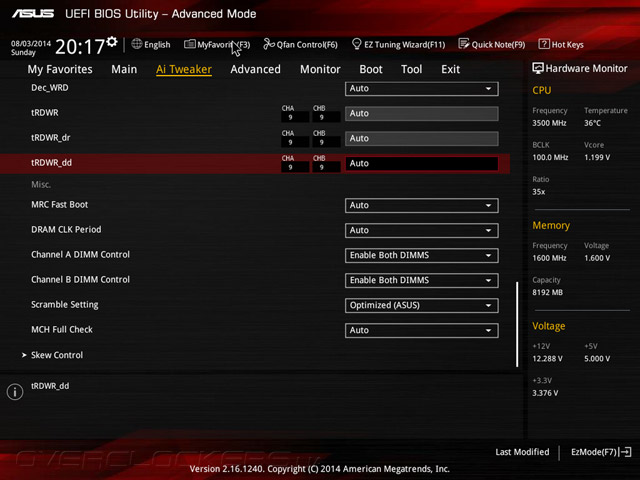
Task: Click memory voltage value 1.600 V
Action: click(x=597, y=258)
